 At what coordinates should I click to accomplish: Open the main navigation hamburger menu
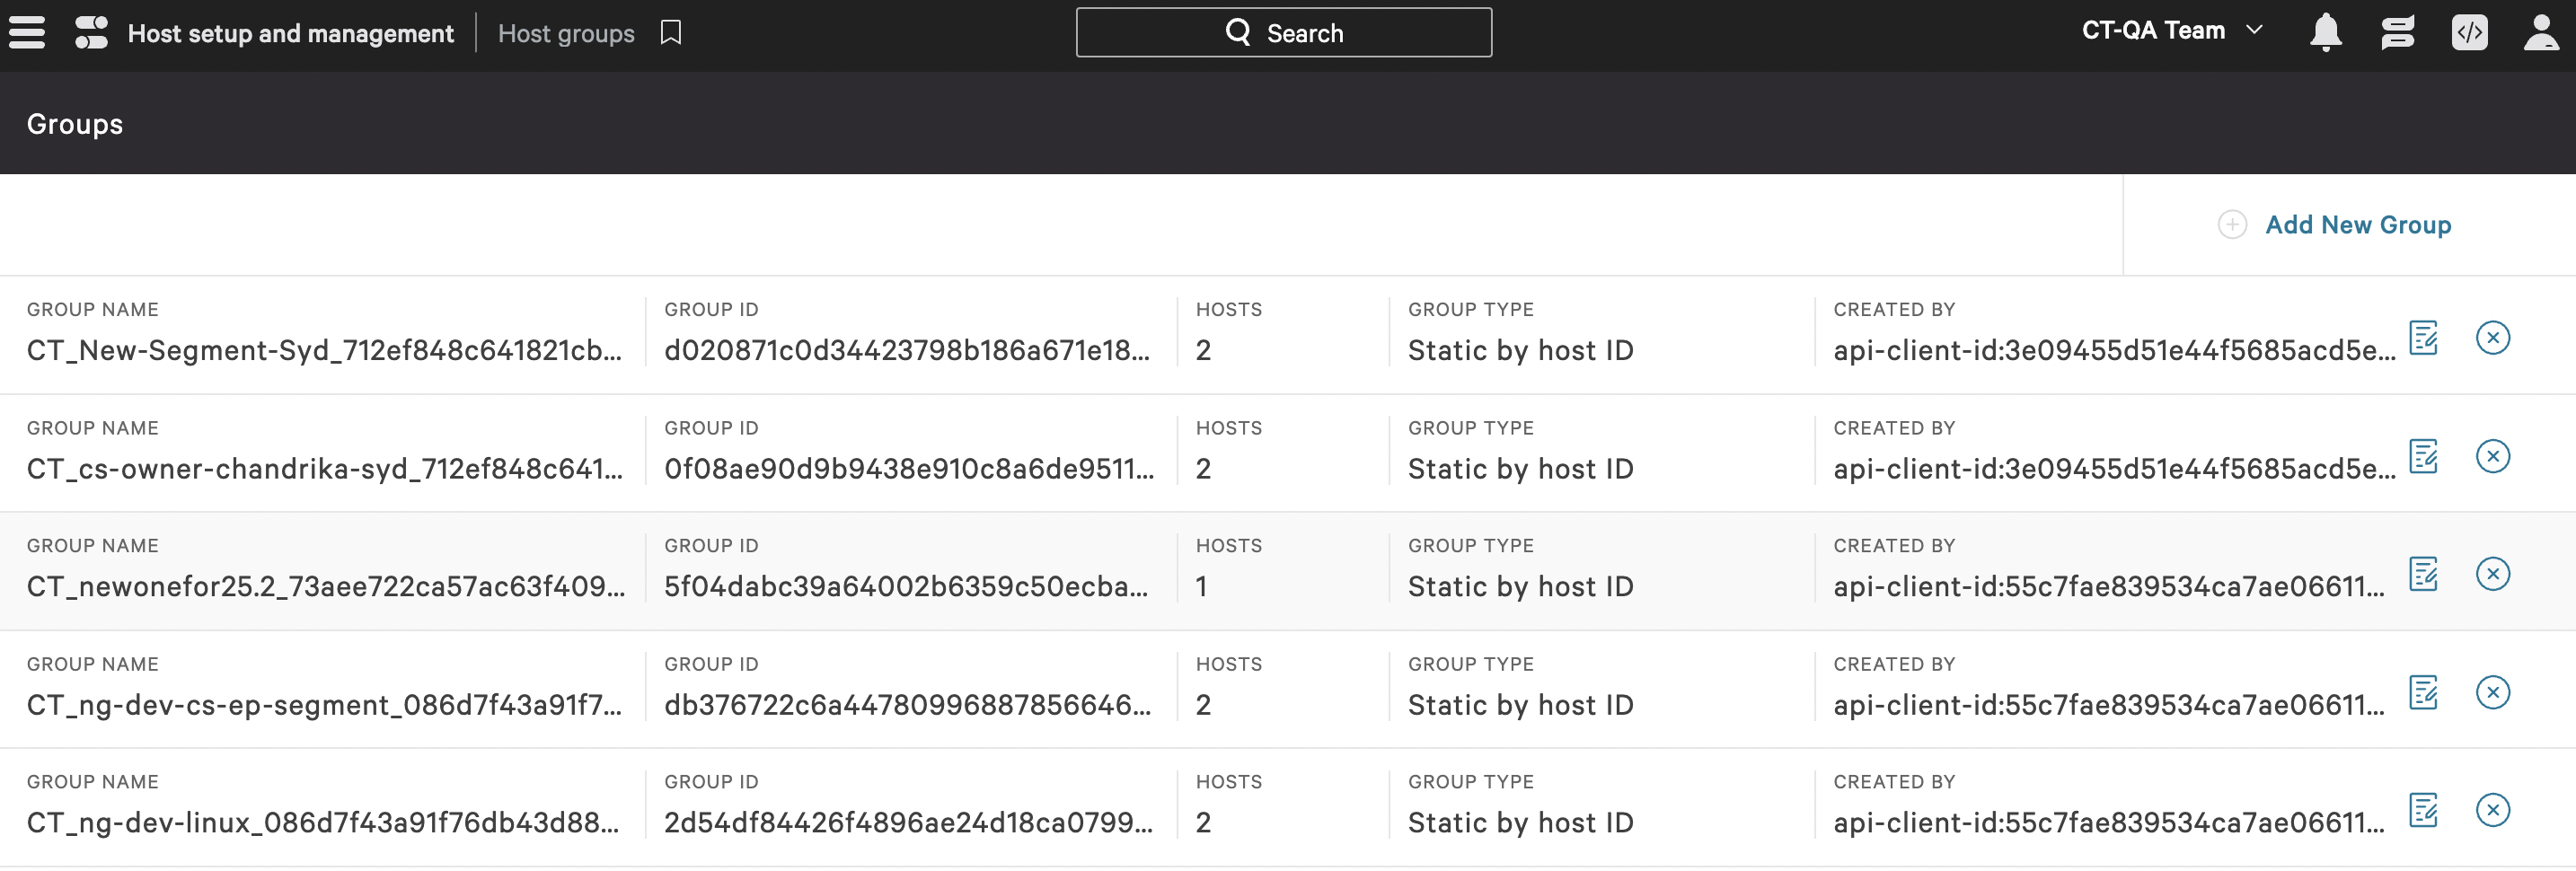tap(26, 31)
